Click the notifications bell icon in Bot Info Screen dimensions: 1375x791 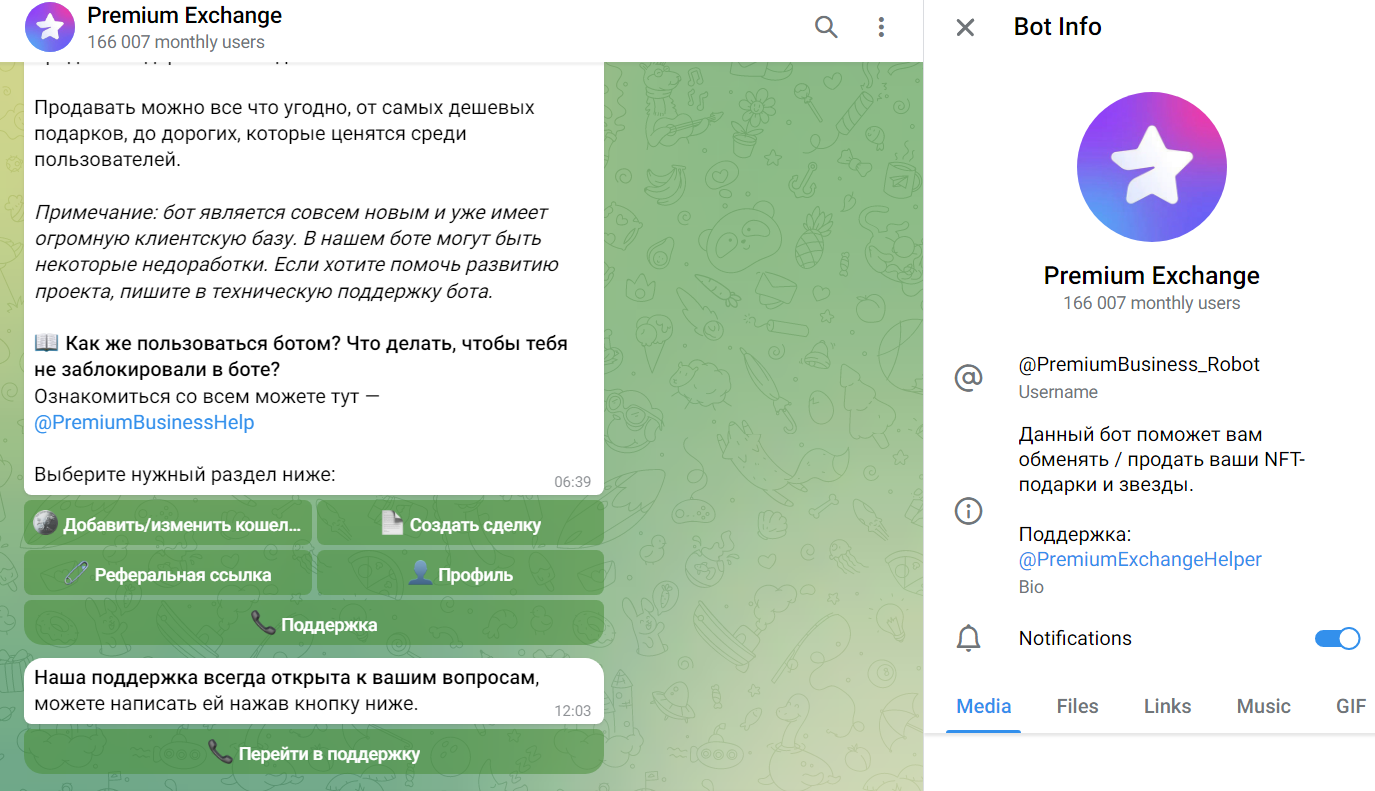[x=968, y=638]
